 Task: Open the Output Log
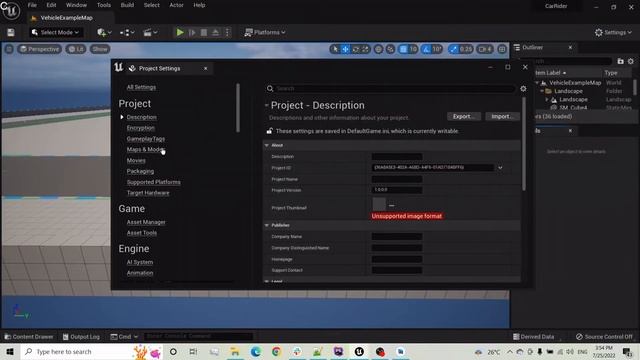point(81,337)
